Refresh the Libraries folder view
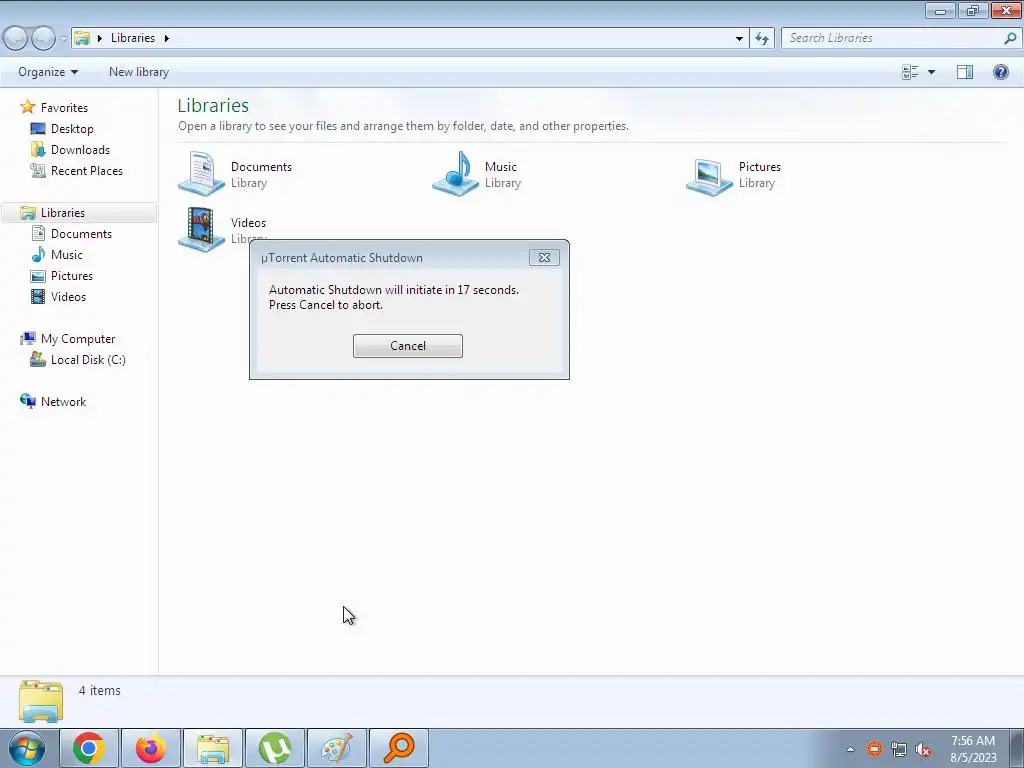The image size is (1024, 768). pos(761,39)
